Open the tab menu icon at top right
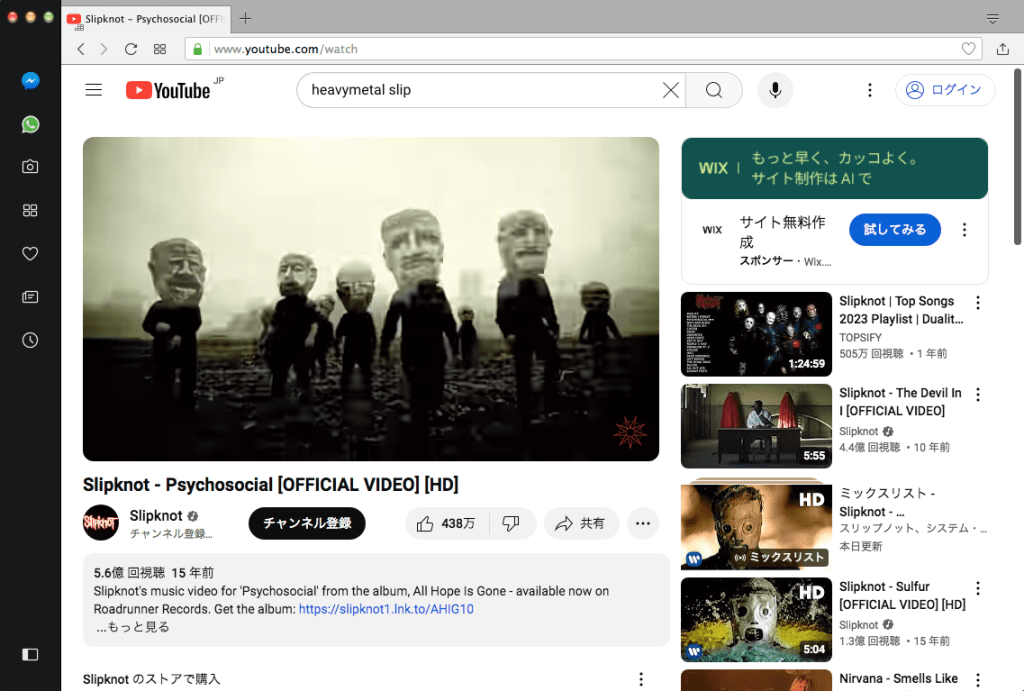The width and height of the screenshot is (1024, 691). click(x=993, y=18)
